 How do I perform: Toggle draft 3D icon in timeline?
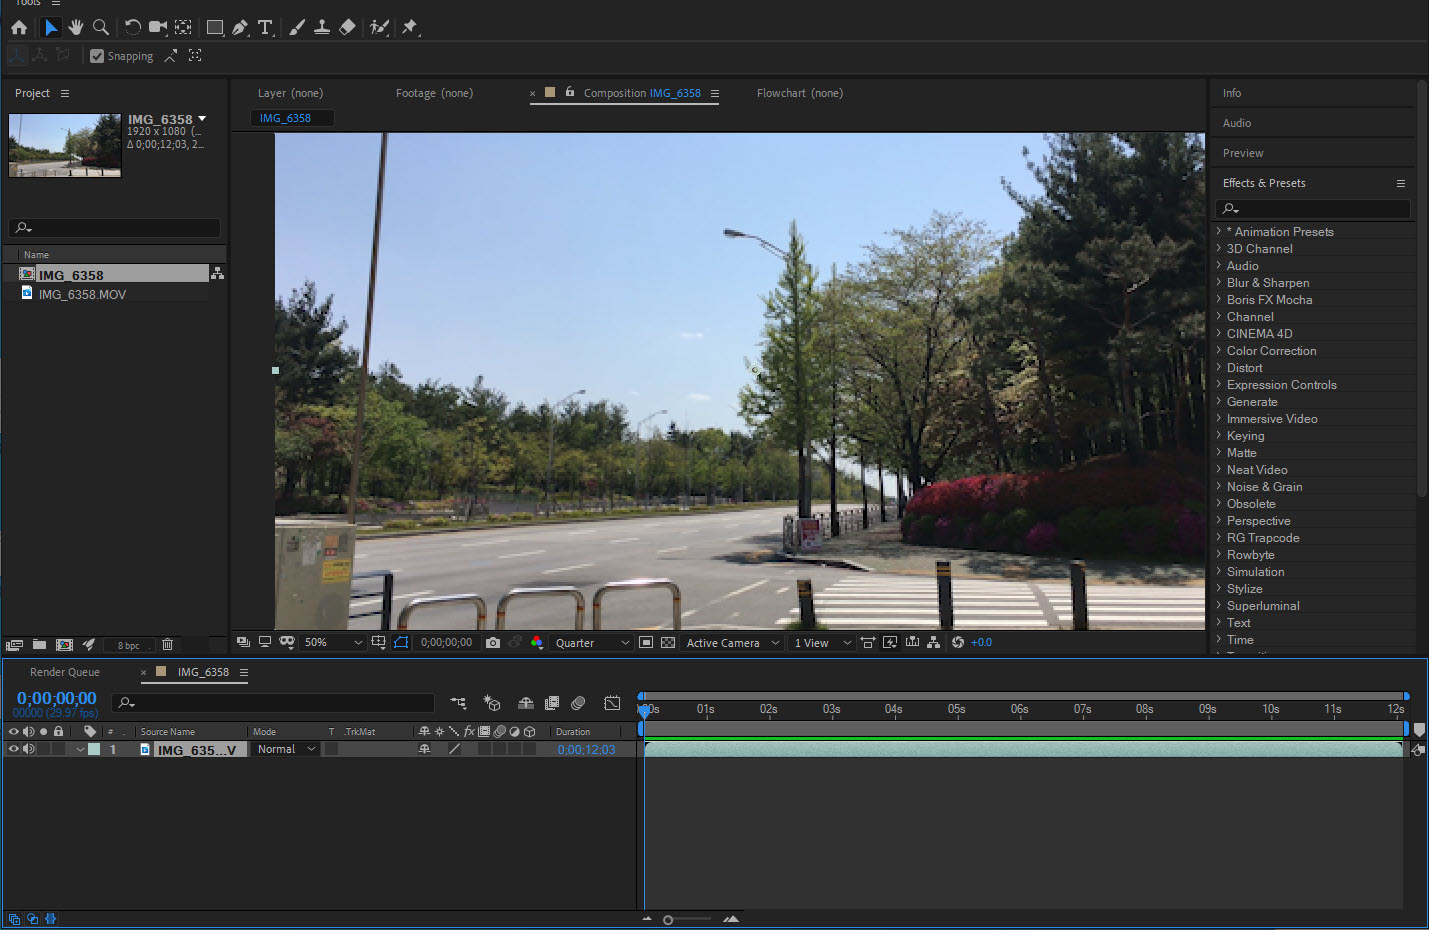pyautogui.click(x=492, y=703)
